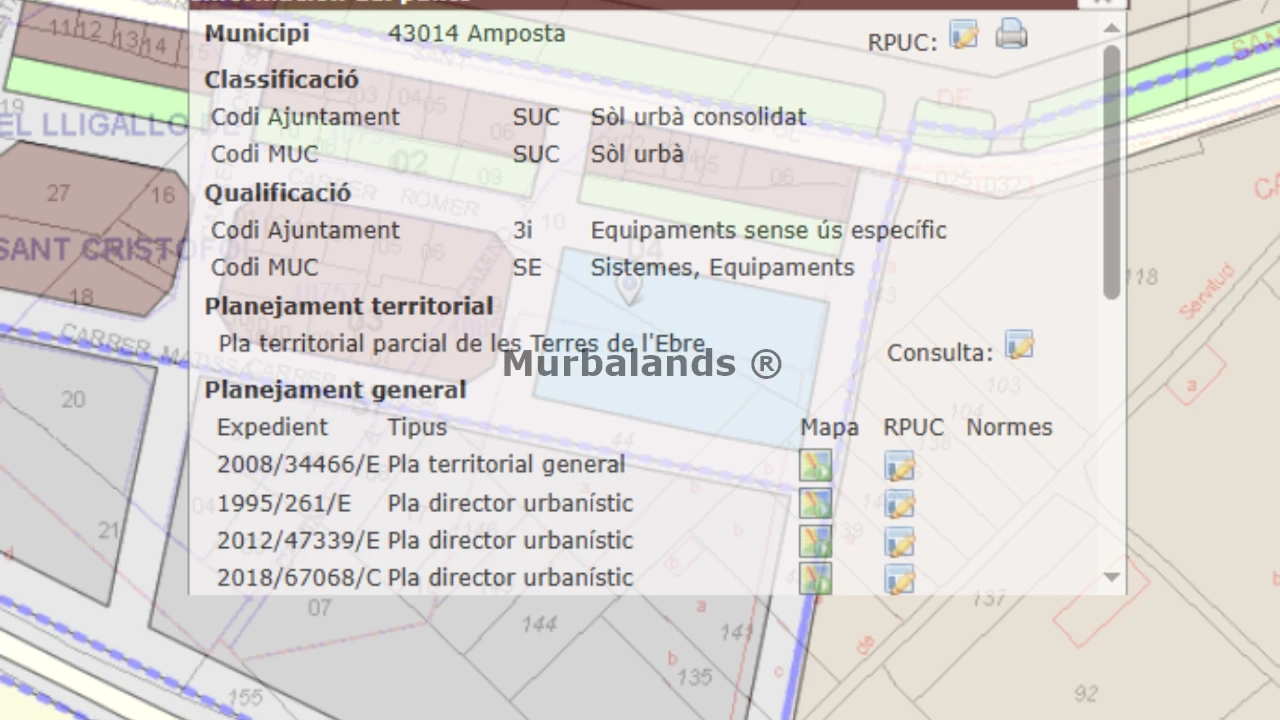
Task: Open RPUC icon for expedient 2008/34466/E
Action: [x=899, y=466]
